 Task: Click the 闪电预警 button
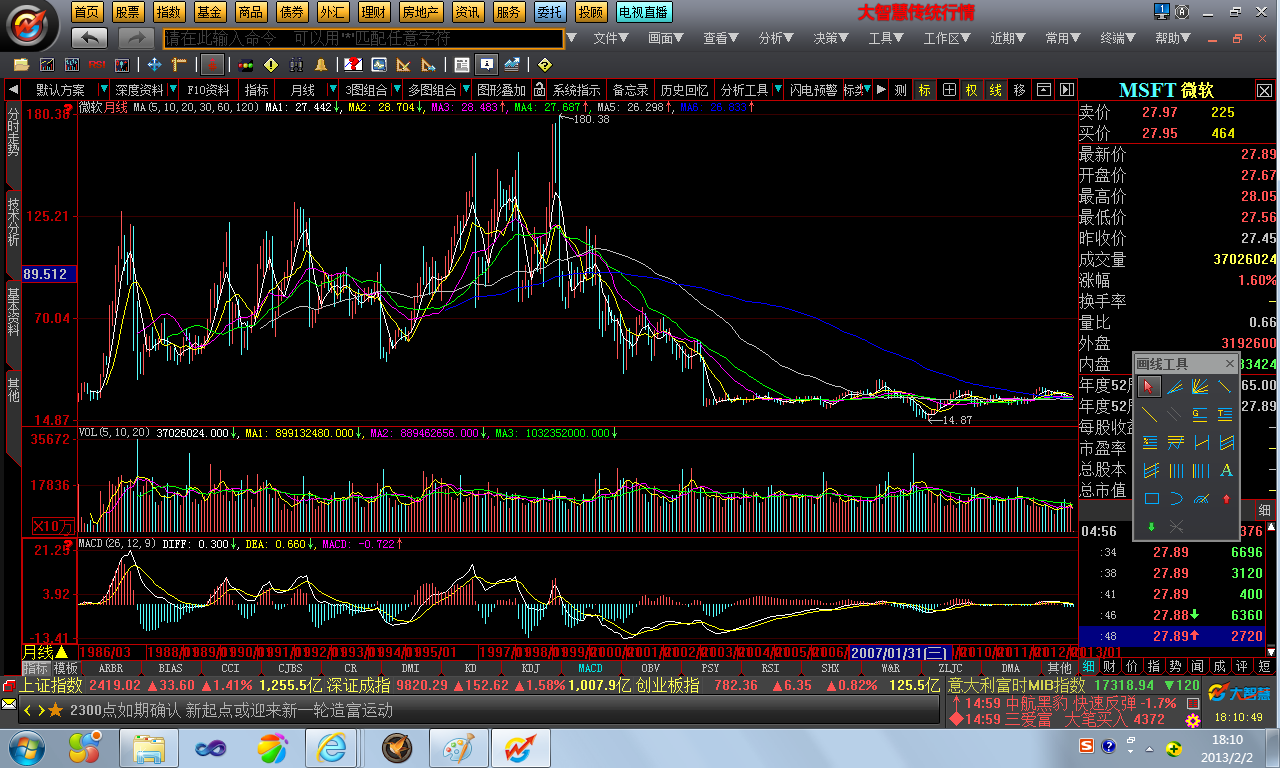click(813, 90)
